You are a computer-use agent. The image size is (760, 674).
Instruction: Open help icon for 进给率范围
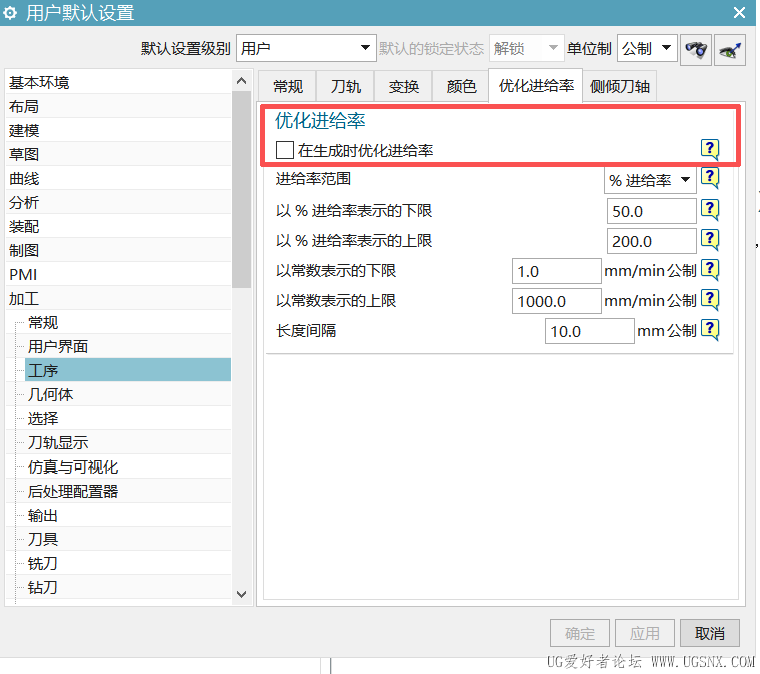point(710,178)
